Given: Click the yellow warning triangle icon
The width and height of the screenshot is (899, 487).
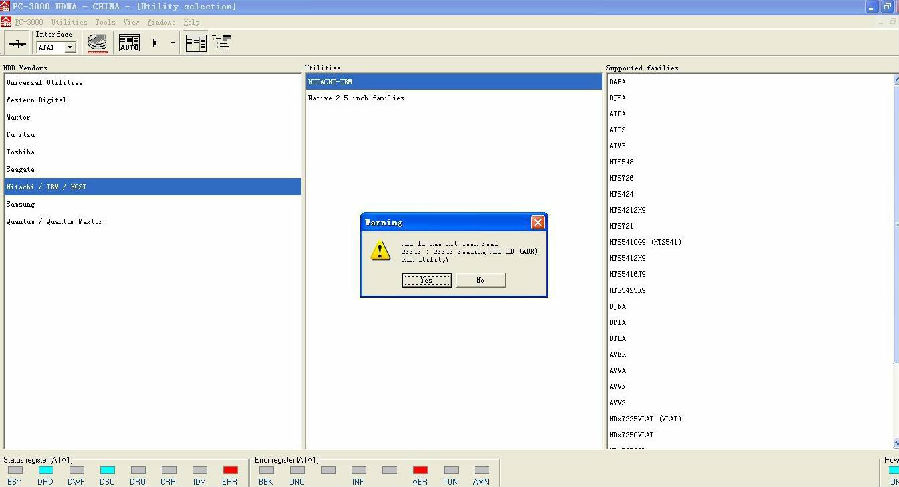Looking at the screenshot, I should click(x=380, y=251).
